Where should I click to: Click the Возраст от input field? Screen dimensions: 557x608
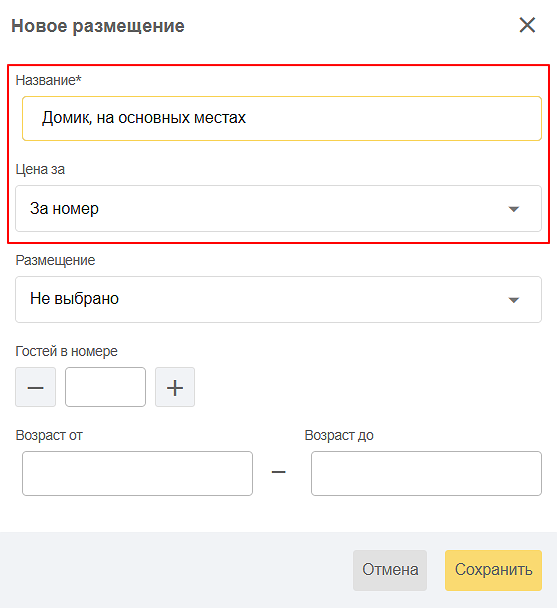point(137,473)
